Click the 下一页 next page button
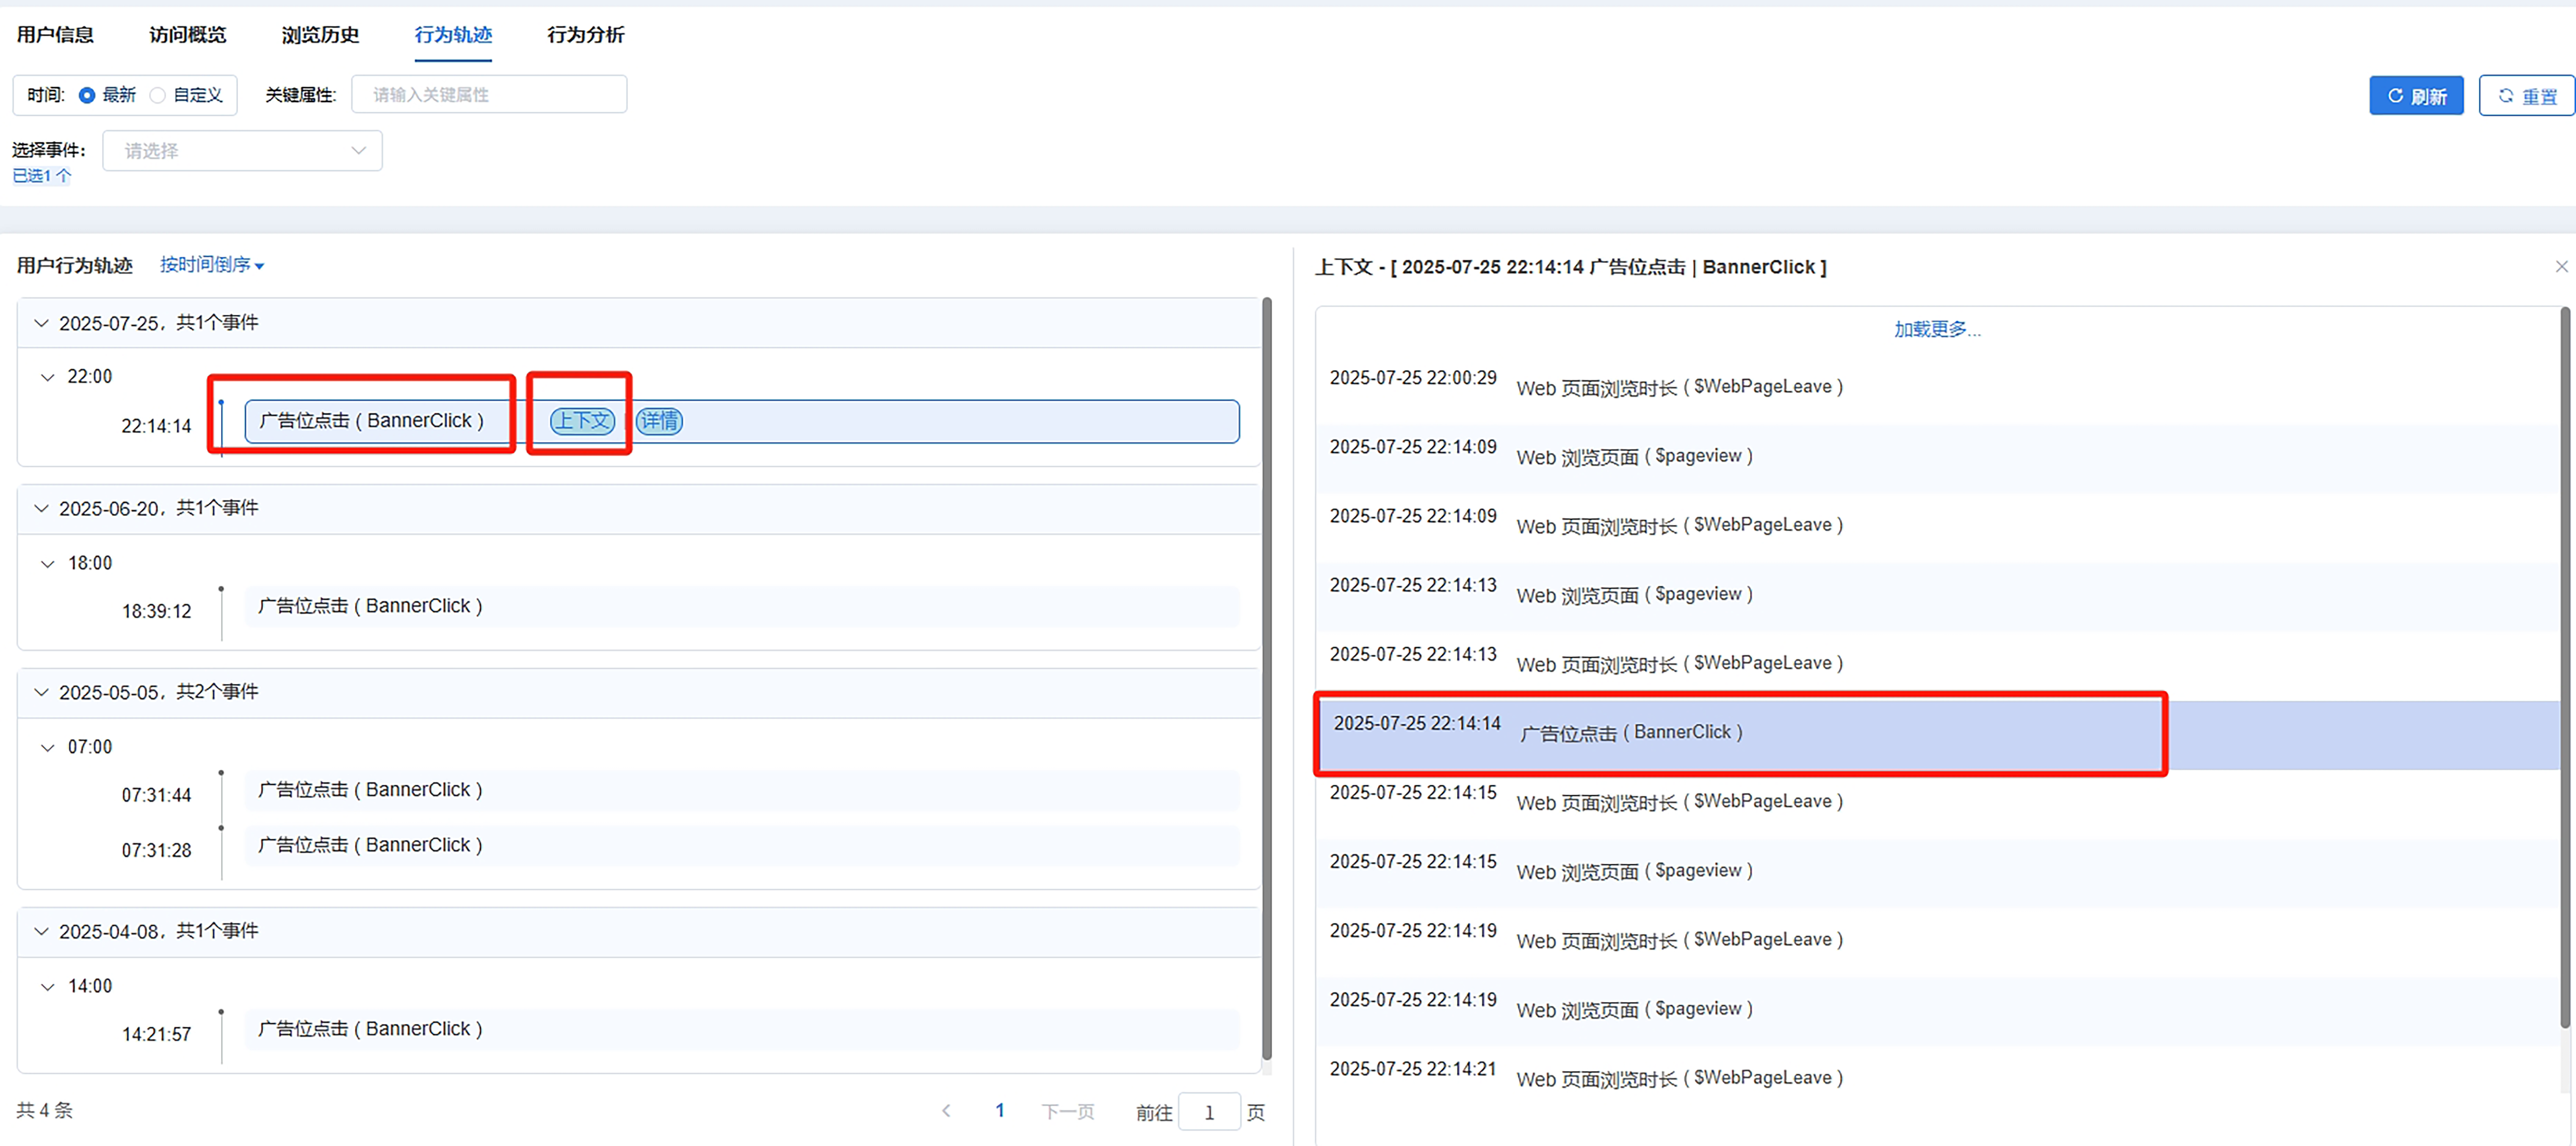The width and height of the screenshot is (2576, 1146). 1067,1112
